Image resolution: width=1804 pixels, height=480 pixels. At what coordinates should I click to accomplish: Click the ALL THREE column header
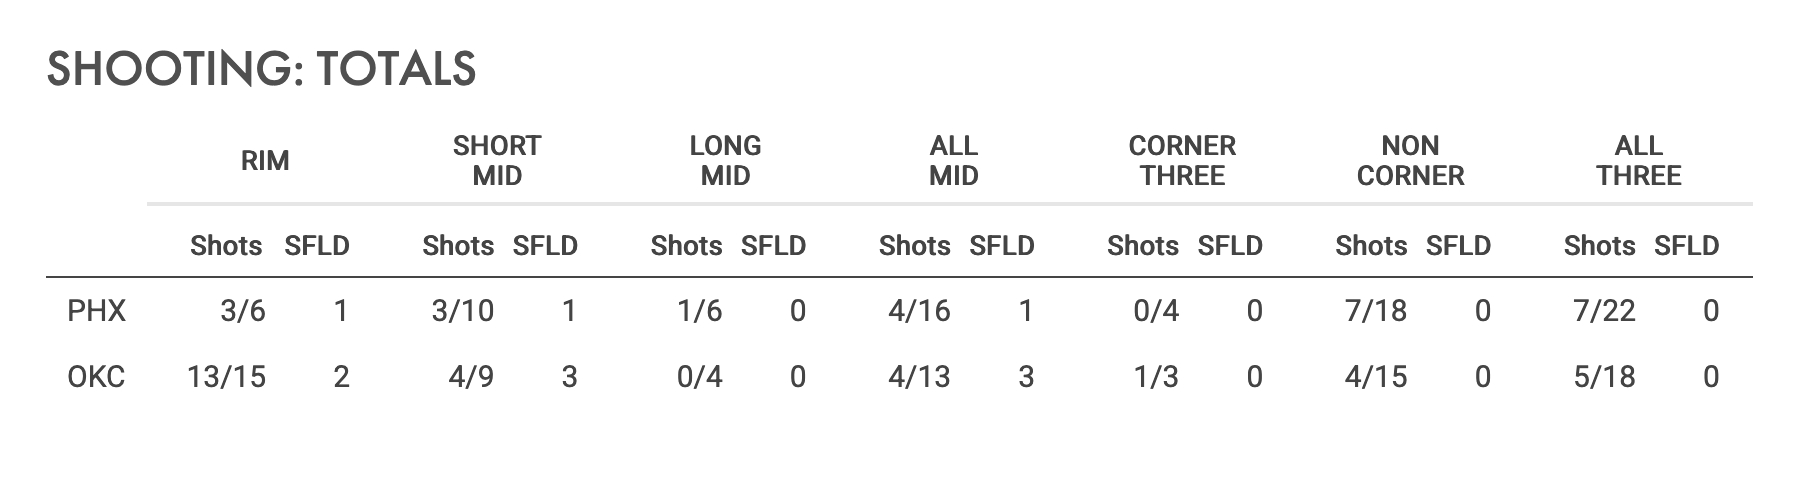click(x=1638, y=161)
